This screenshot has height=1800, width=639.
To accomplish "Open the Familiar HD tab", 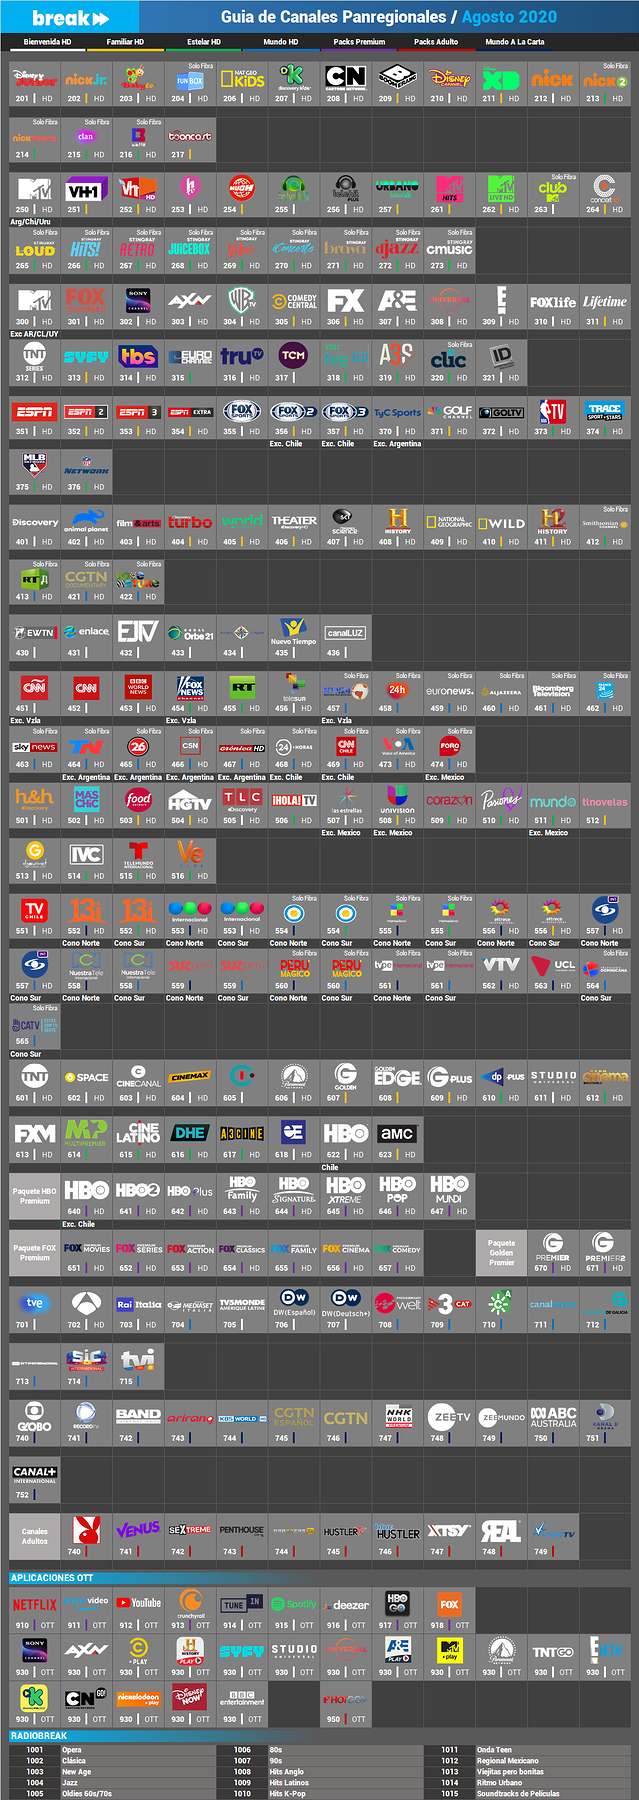I will [125, 42].
